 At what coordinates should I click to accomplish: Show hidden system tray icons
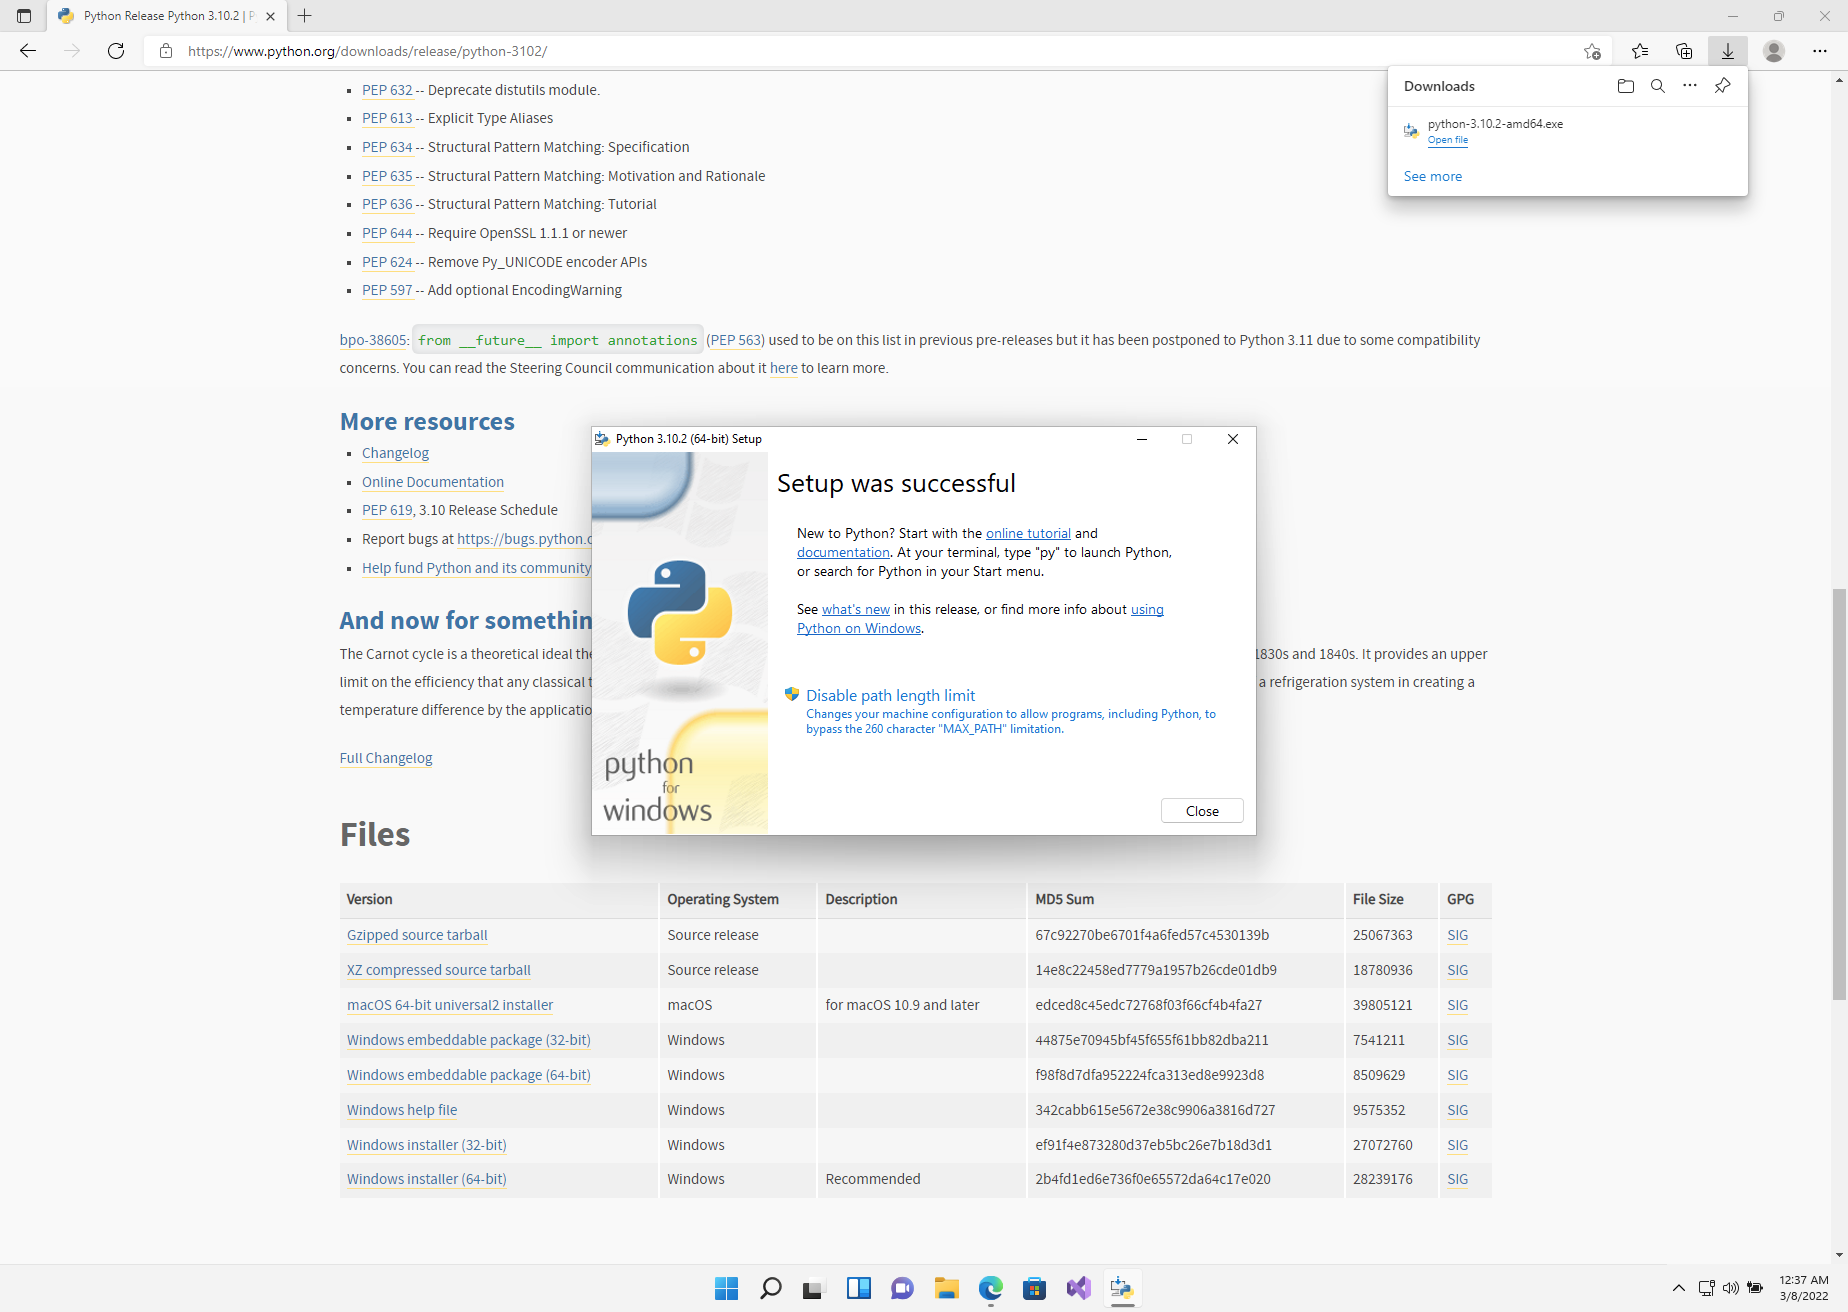pos(1678,1289)
